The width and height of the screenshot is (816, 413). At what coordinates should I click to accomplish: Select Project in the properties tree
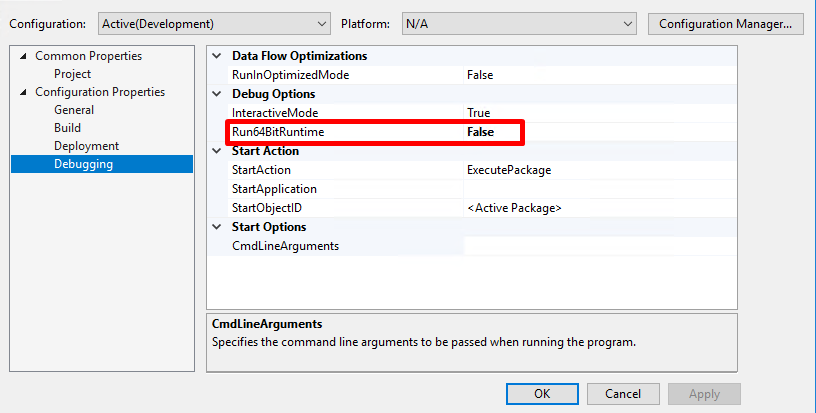tap(72, 74)
